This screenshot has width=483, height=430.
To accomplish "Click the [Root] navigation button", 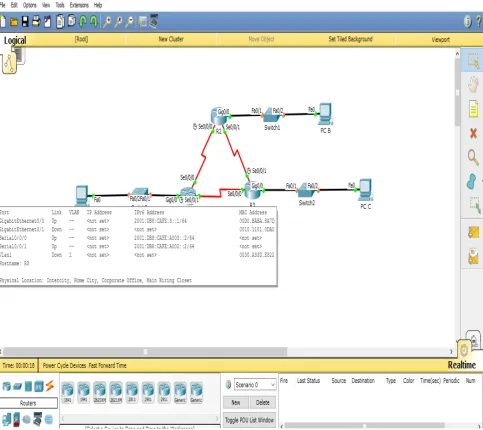I will pos(81,39).
